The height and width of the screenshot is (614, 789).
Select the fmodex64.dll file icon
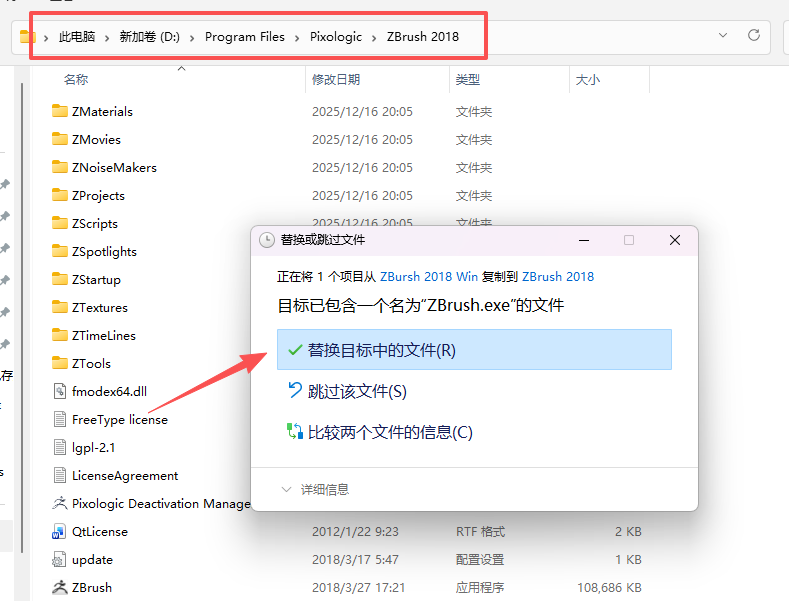click(60, 392)
